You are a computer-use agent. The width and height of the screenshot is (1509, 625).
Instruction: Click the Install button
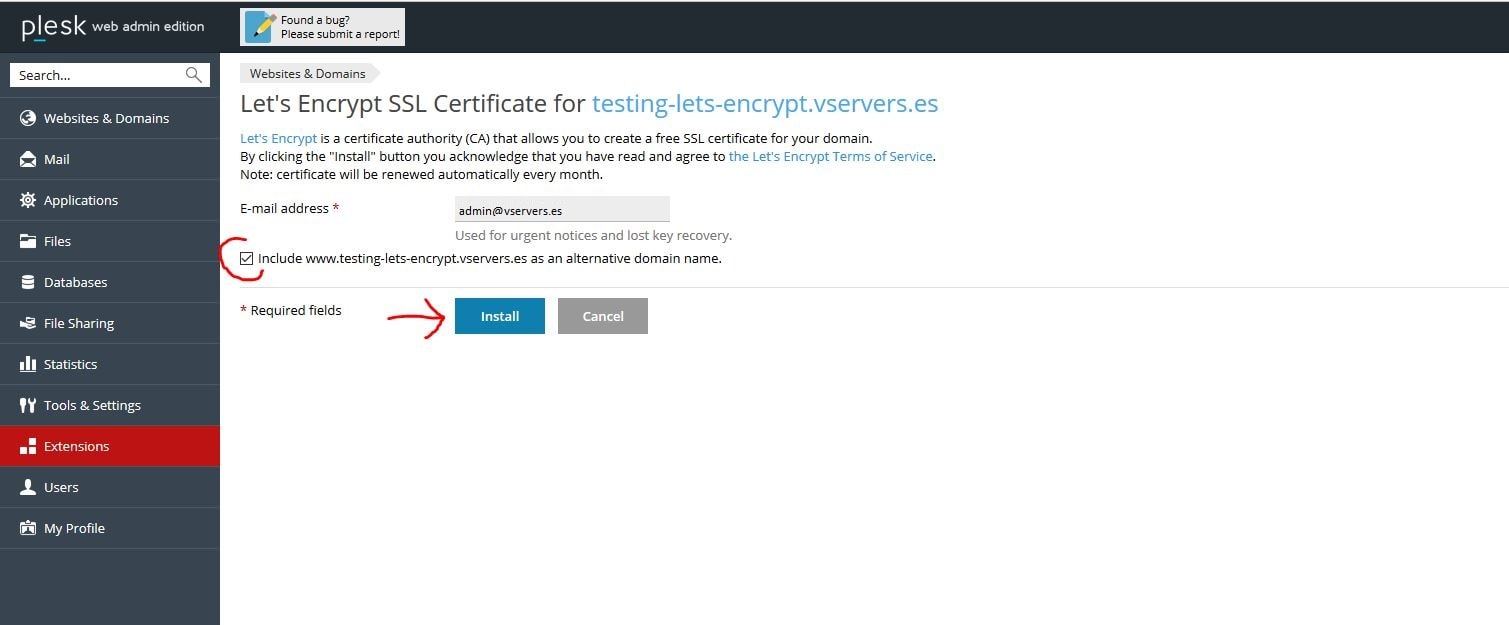click(500, 316)
